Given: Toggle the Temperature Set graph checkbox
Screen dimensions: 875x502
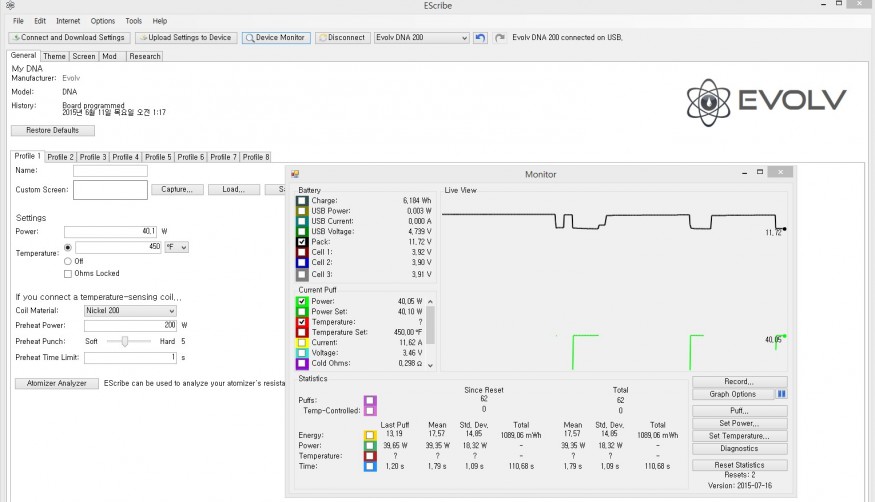Looking at the screenshot, I should tap(302, 332).
